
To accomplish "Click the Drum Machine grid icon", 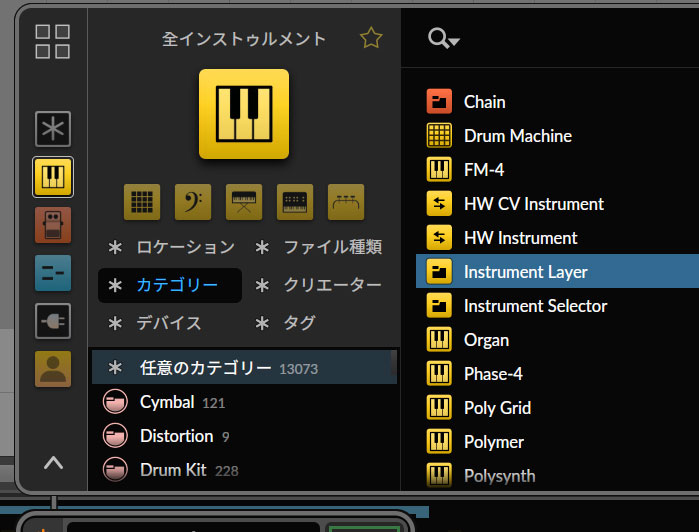I will [439, 136].
